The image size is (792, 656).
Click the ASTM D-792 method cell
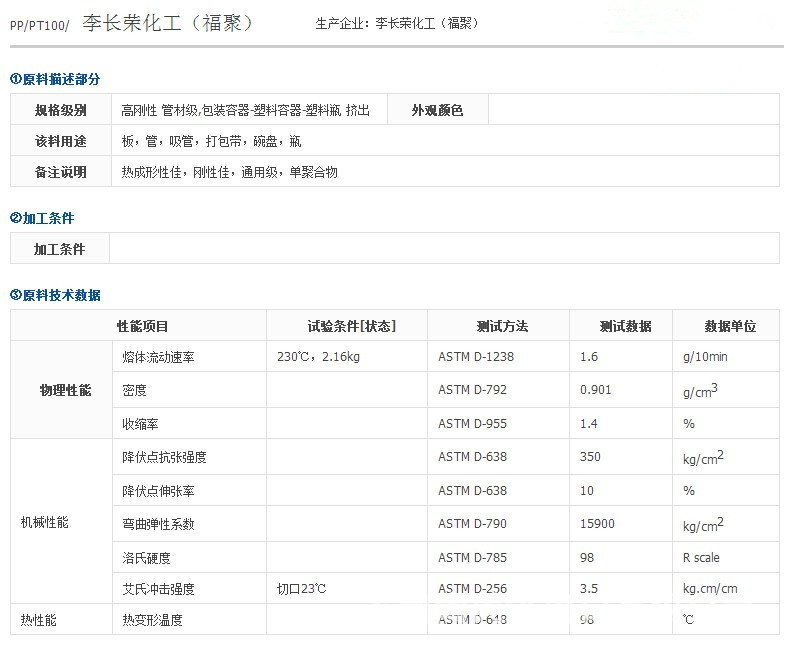coord(499,390)
